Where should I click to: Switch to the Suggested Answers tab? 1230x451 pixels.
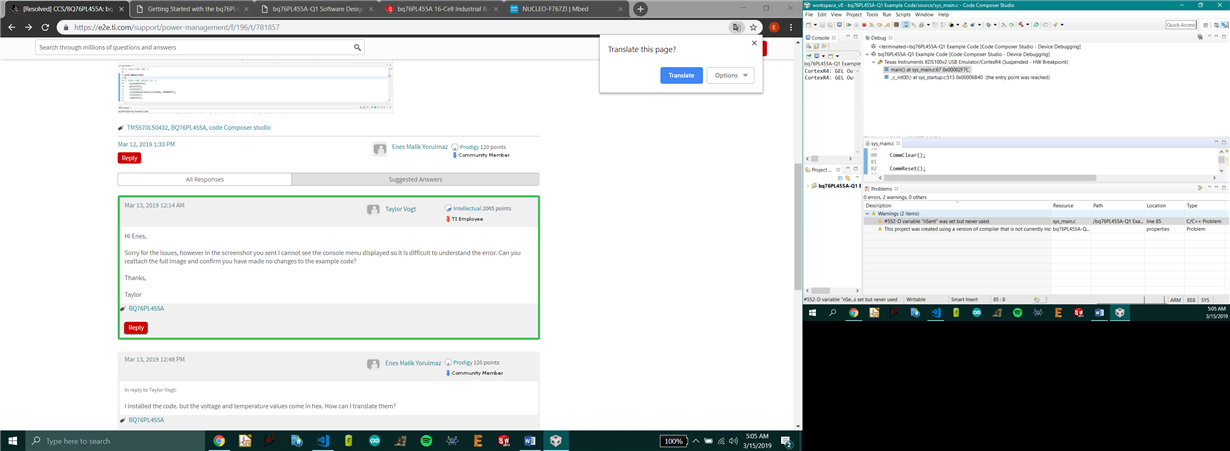pyautogui.click(x=415, y=180)
